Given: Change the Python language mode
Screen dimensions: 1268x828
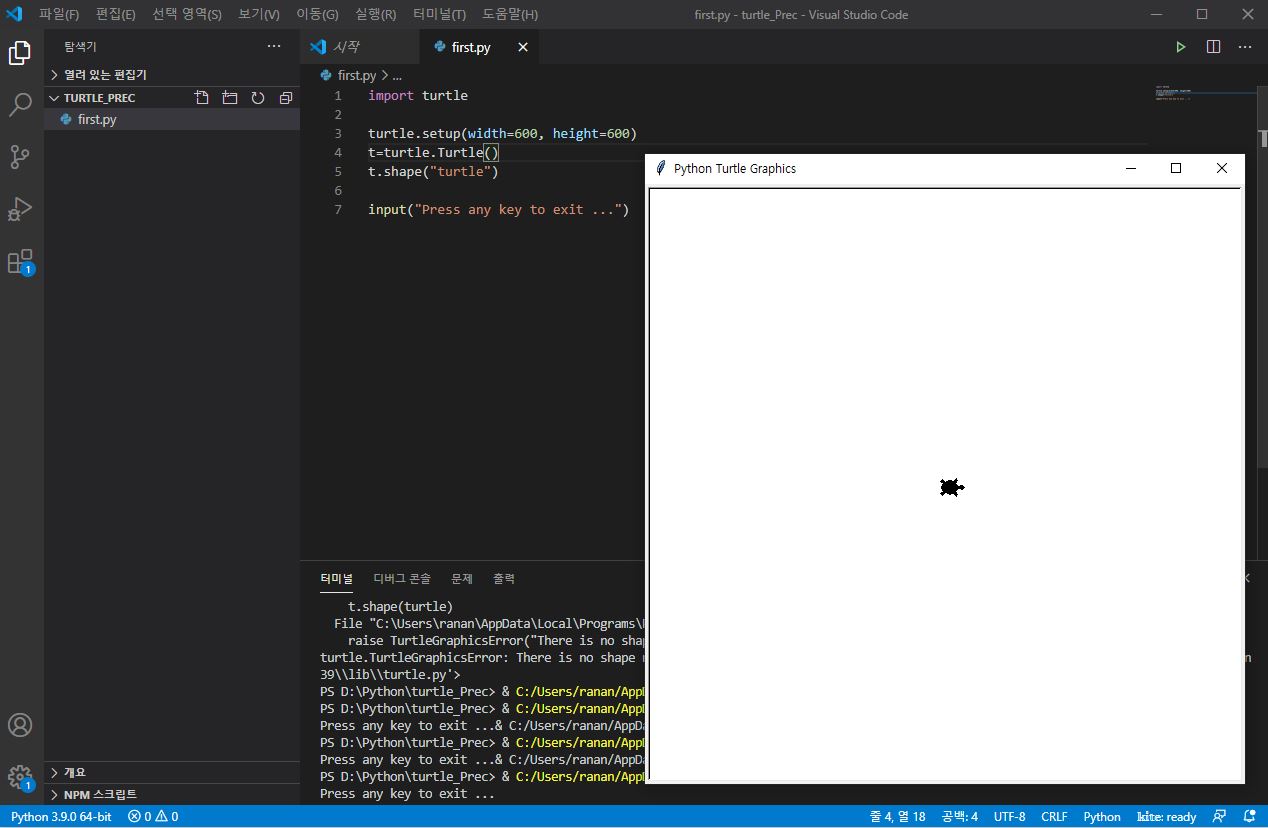Looking at the screenshot, I should click(x=1102, y=816).
